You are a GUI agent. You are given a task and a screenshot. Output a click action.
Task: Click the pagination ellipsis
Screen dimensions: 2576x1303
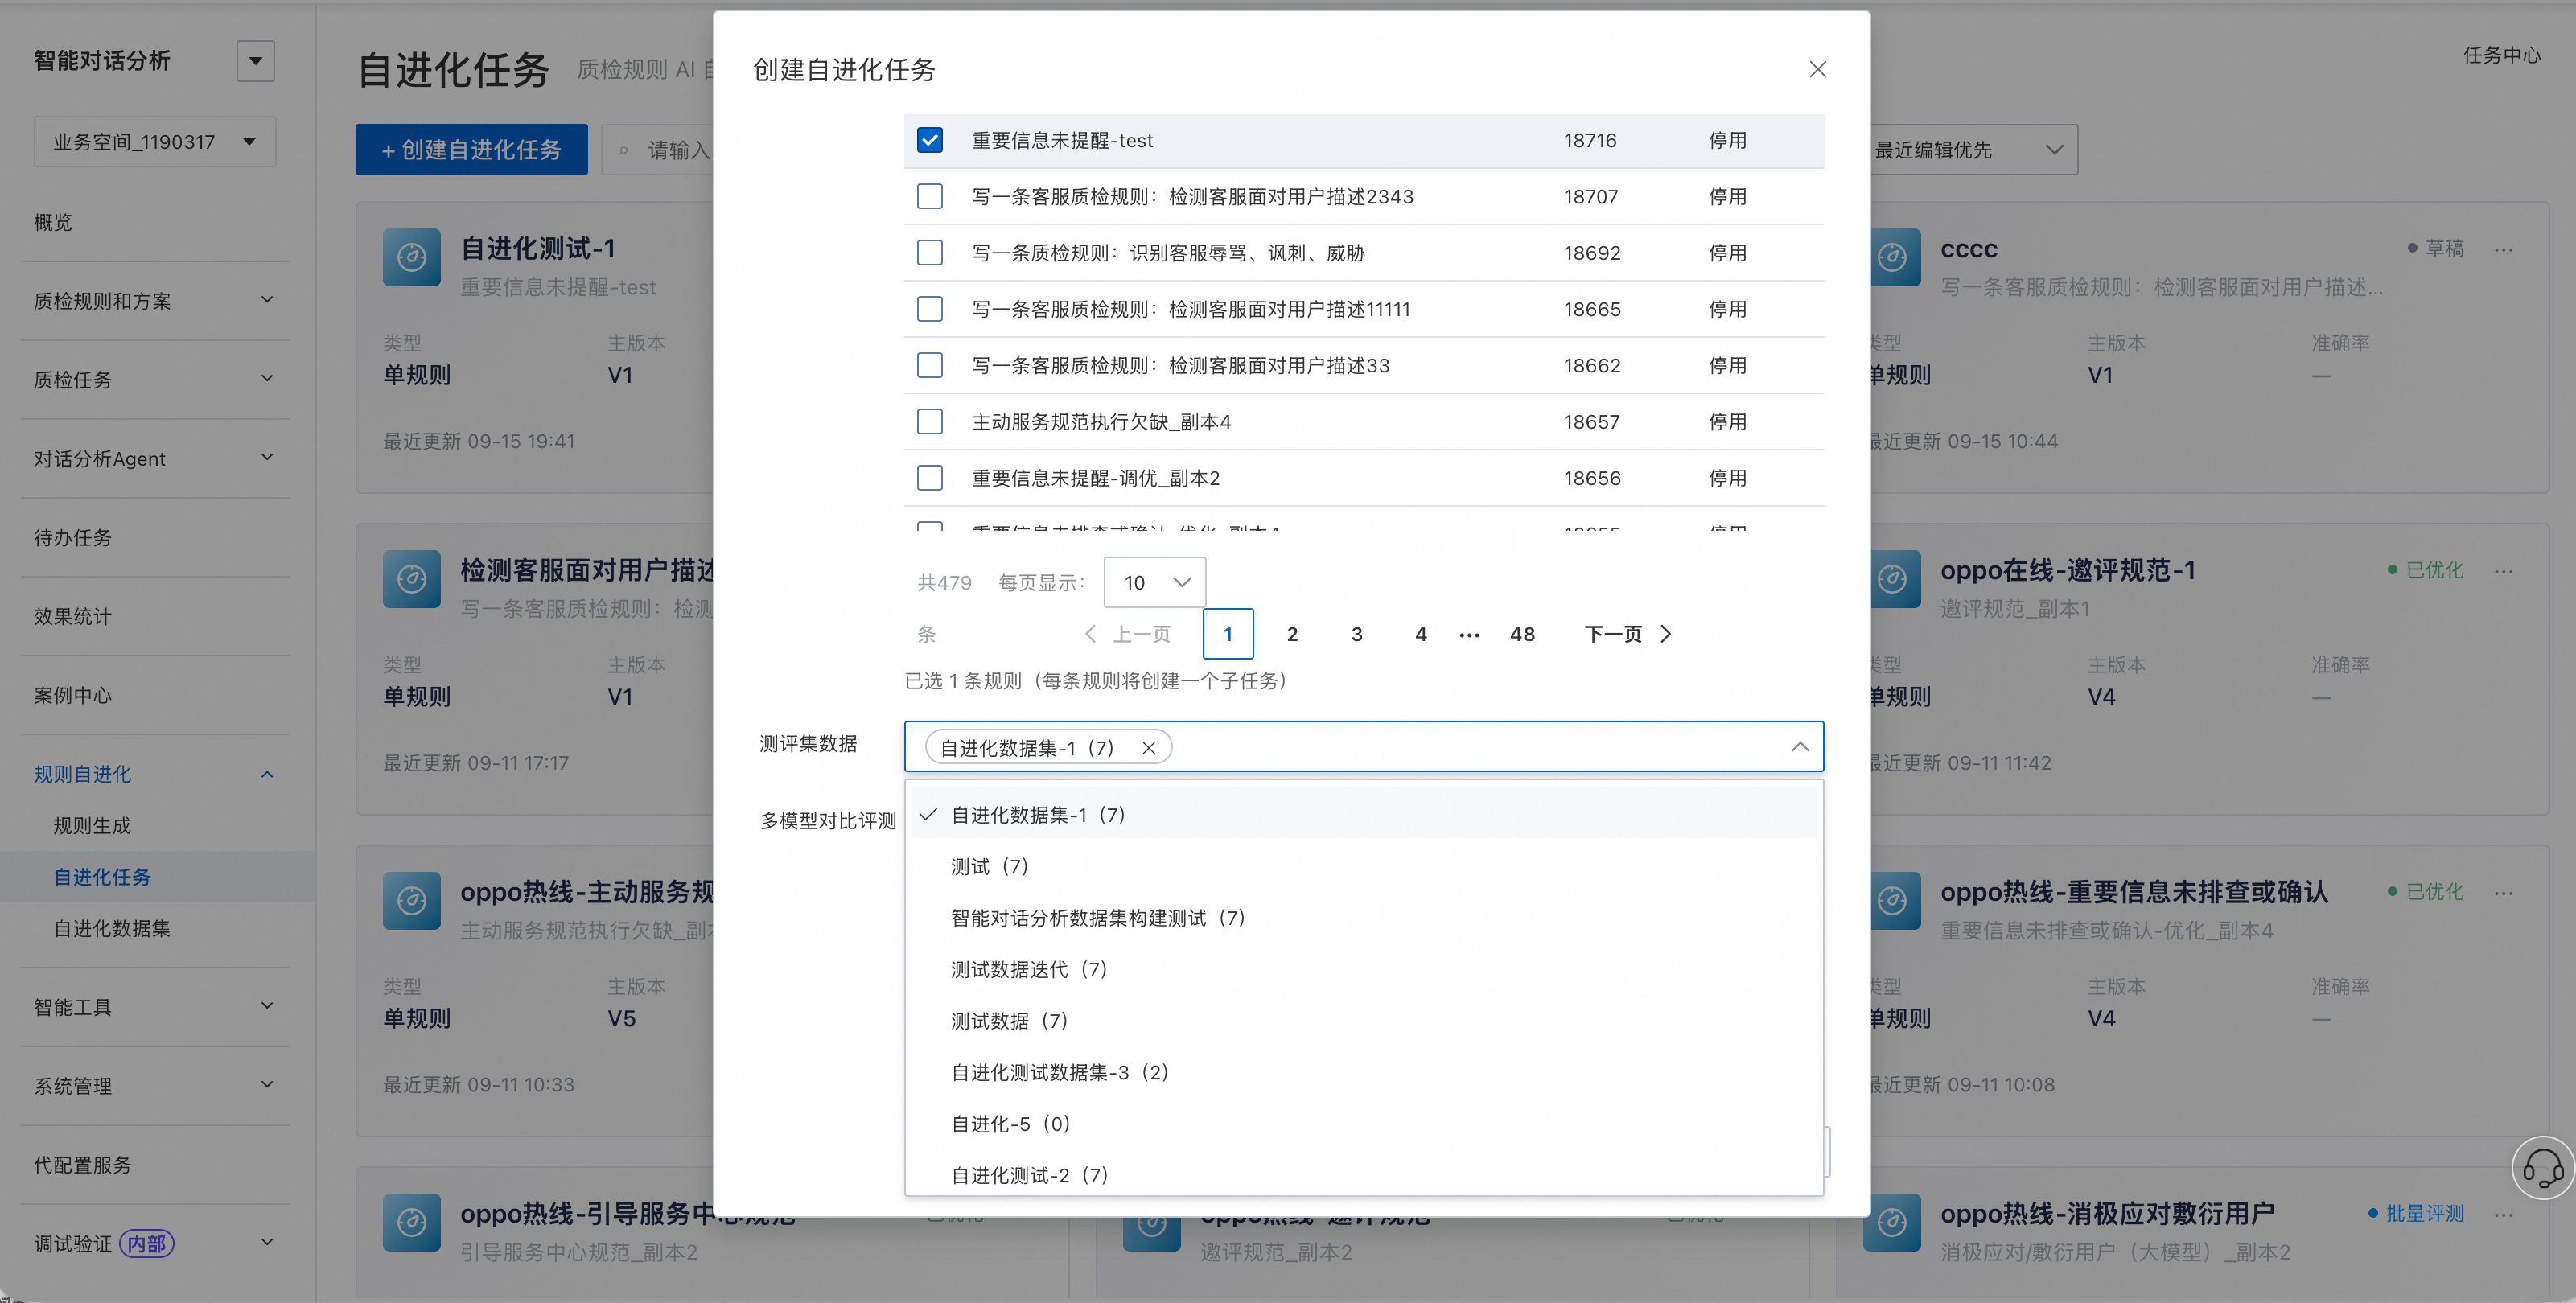coord(1468,635)
